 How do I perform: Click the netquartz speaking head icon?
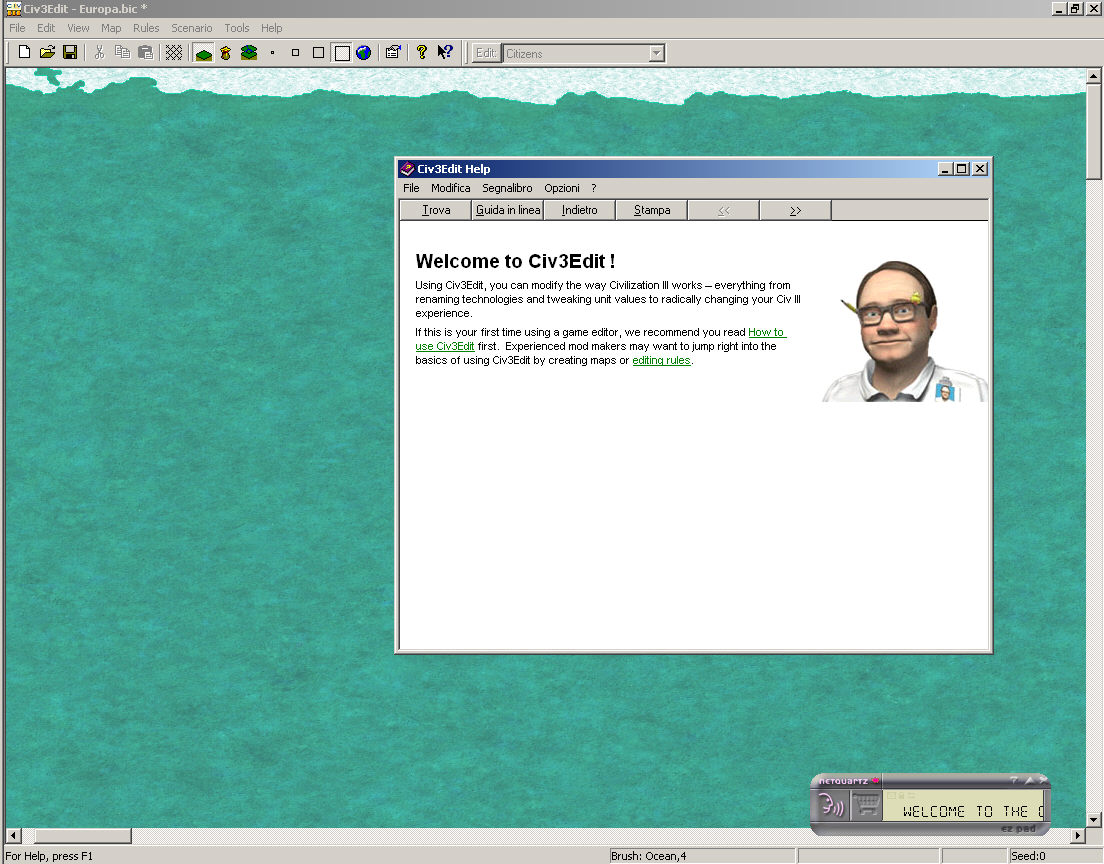tap(832, 805)
